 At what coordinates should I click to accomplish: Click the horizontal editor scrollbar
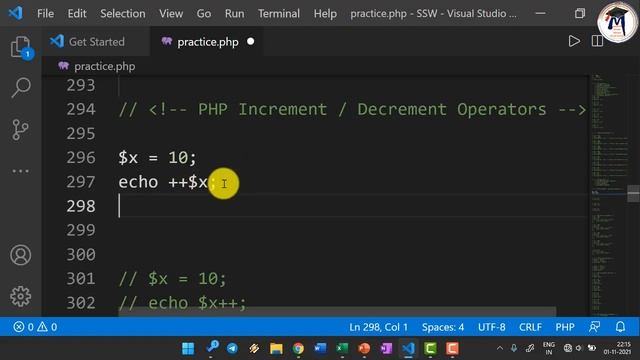coord(337,312)
